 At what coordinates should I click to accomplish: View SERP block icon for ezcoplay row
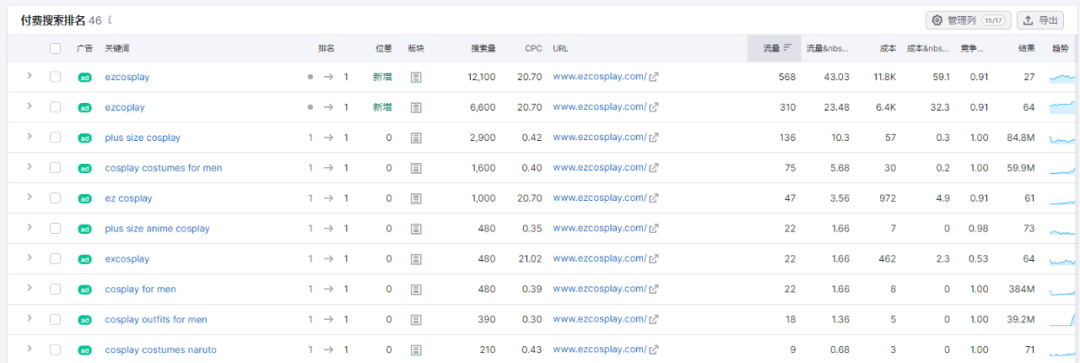[416, 107]
